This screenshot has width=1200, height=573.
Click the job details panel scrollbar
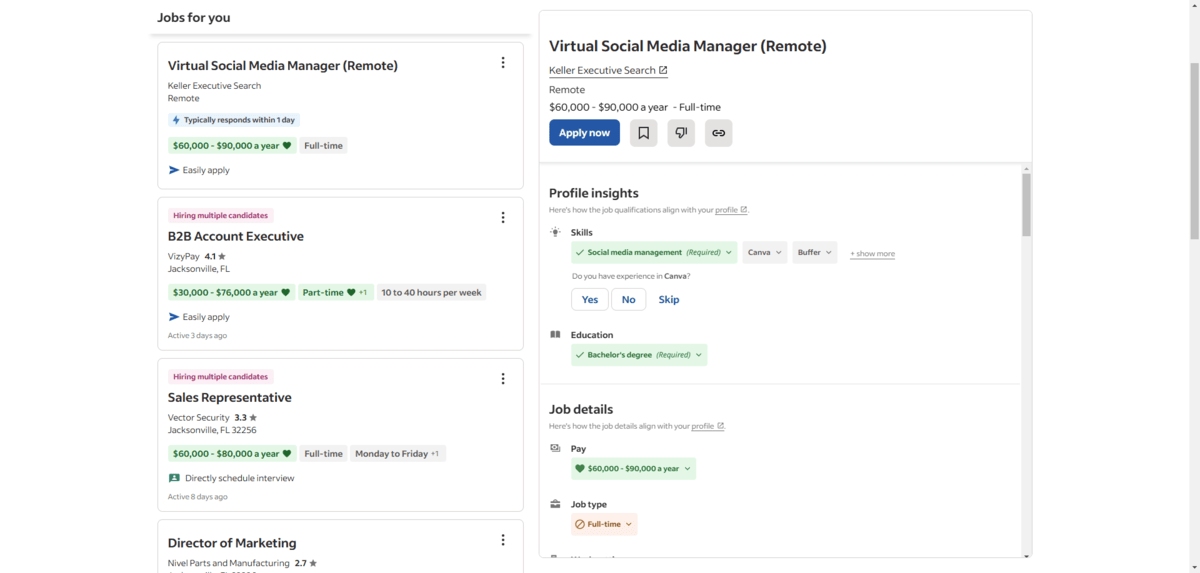click(1026, 205)
